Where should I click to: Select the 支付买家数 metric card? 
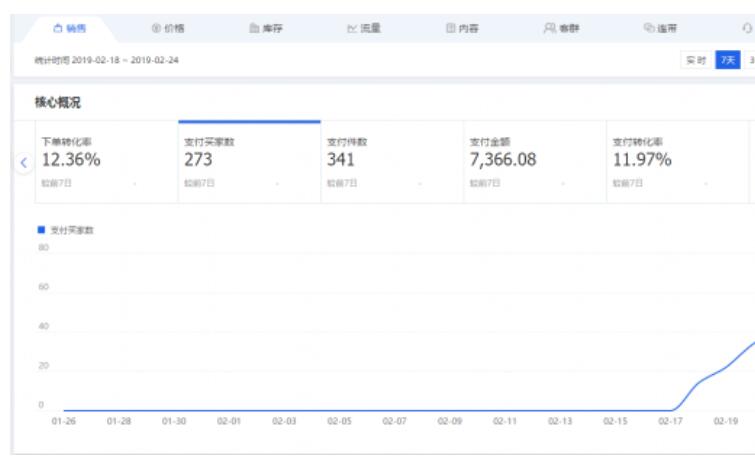(248, 162)
